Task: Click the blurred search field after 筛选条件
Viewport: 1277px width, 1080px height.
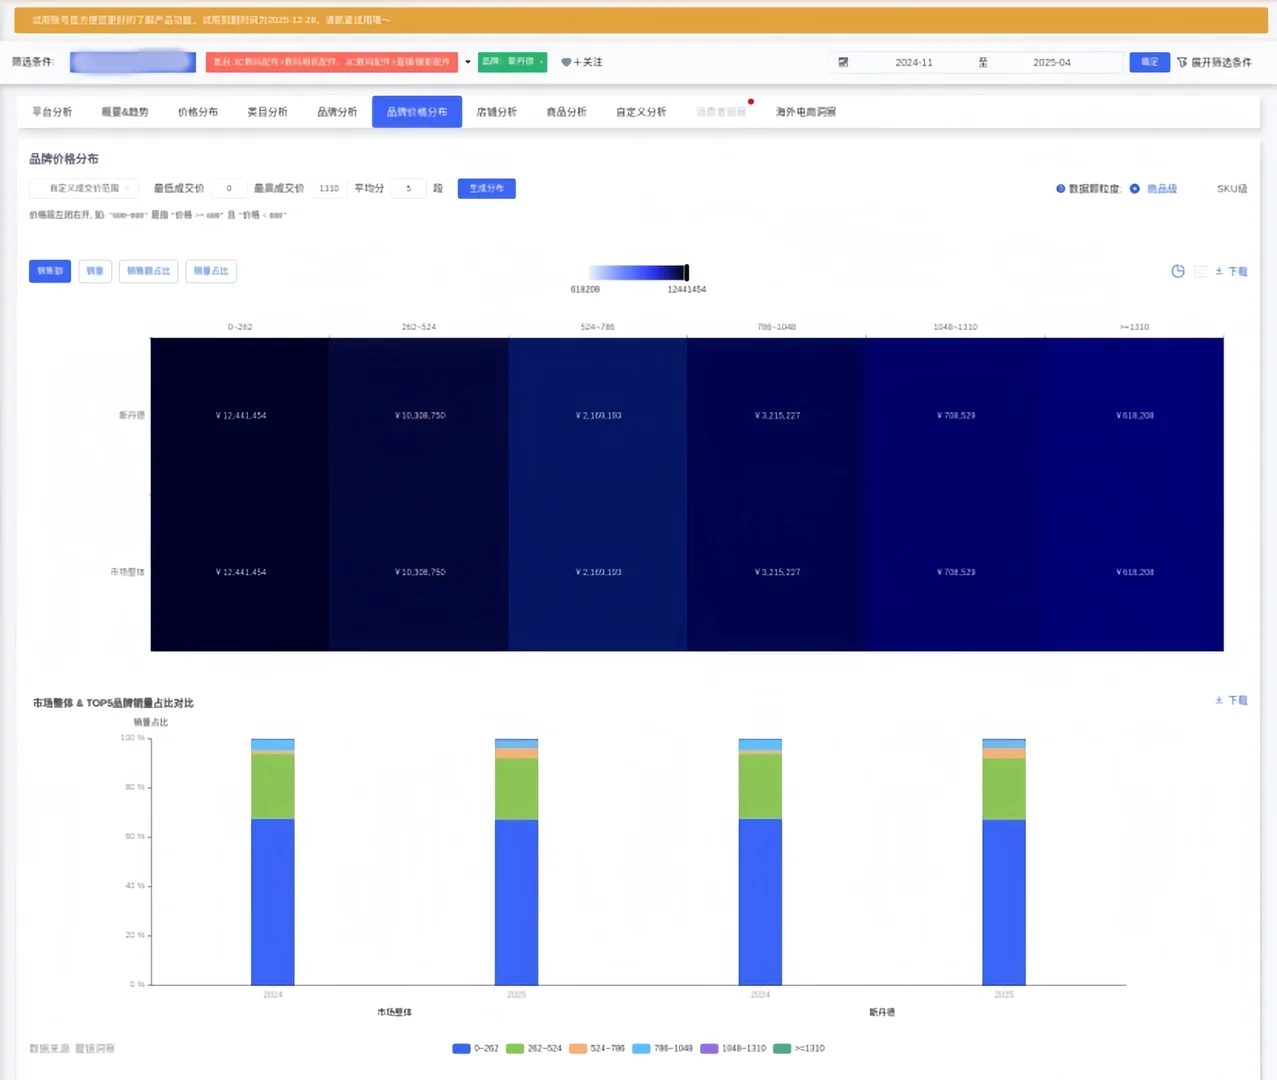Action: [133, 62]
